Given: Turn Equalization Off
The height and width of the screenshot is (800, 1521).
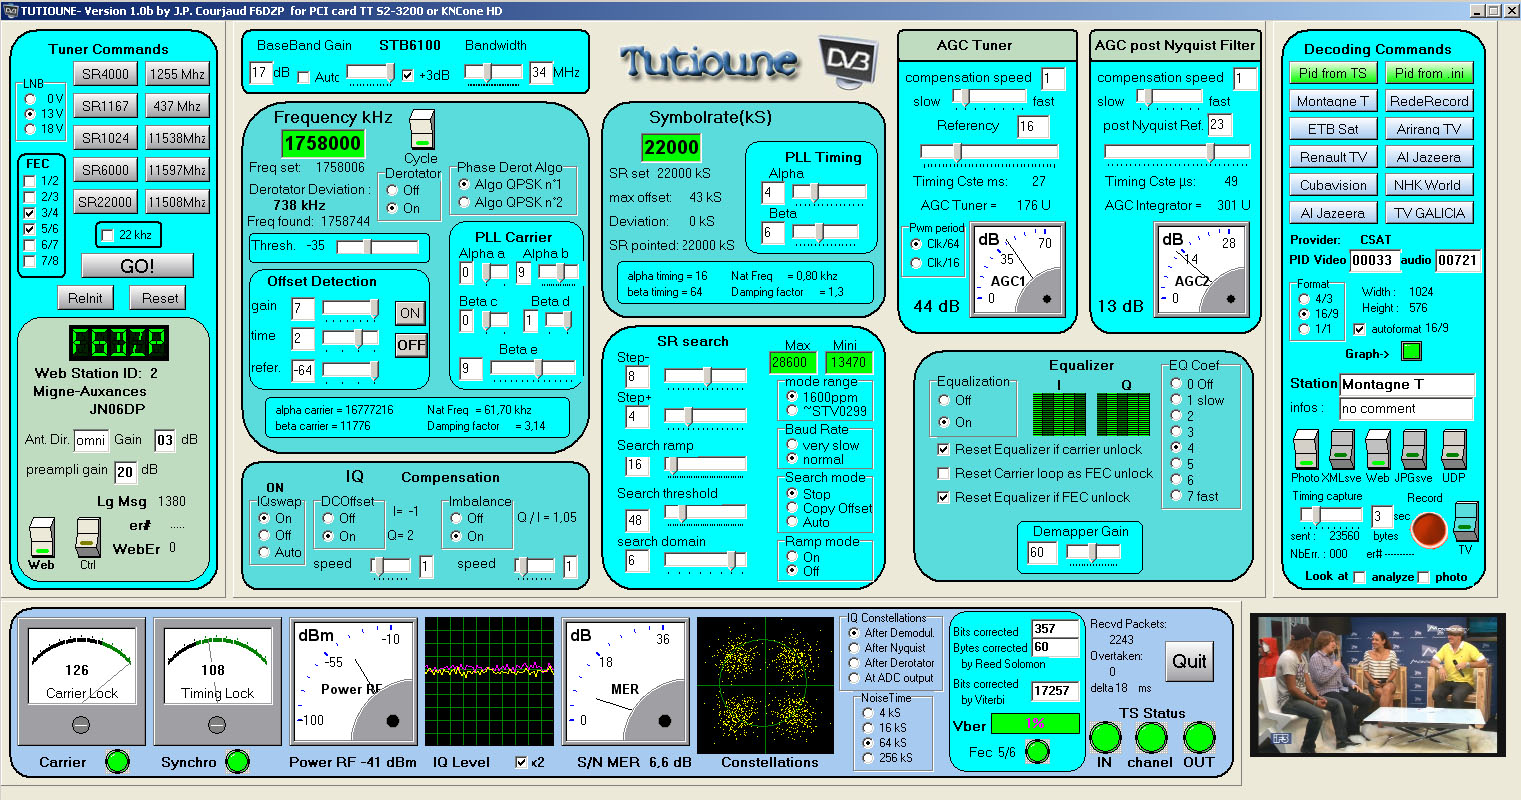Looking at the screenshot, I should (944, 400).
